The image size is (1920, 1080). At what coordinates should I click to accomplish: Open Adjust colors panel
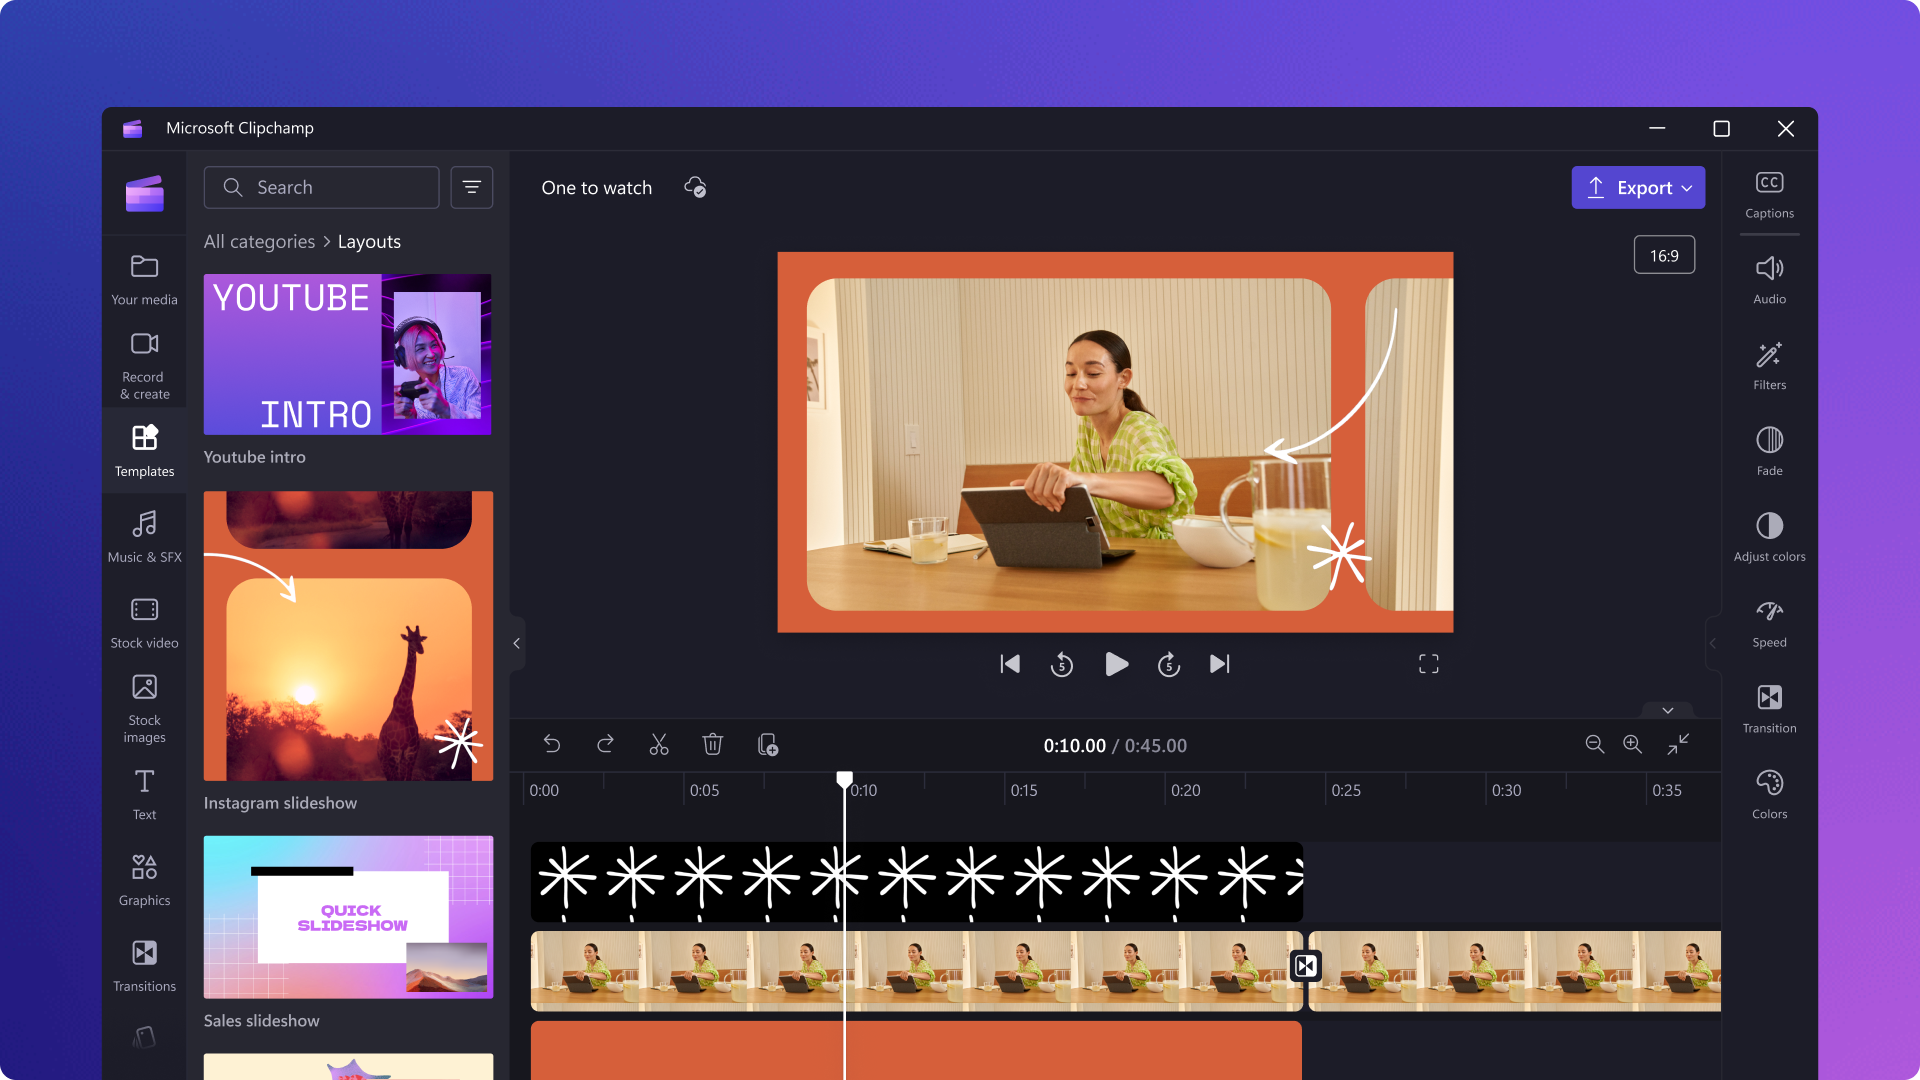pos(1768,535)
